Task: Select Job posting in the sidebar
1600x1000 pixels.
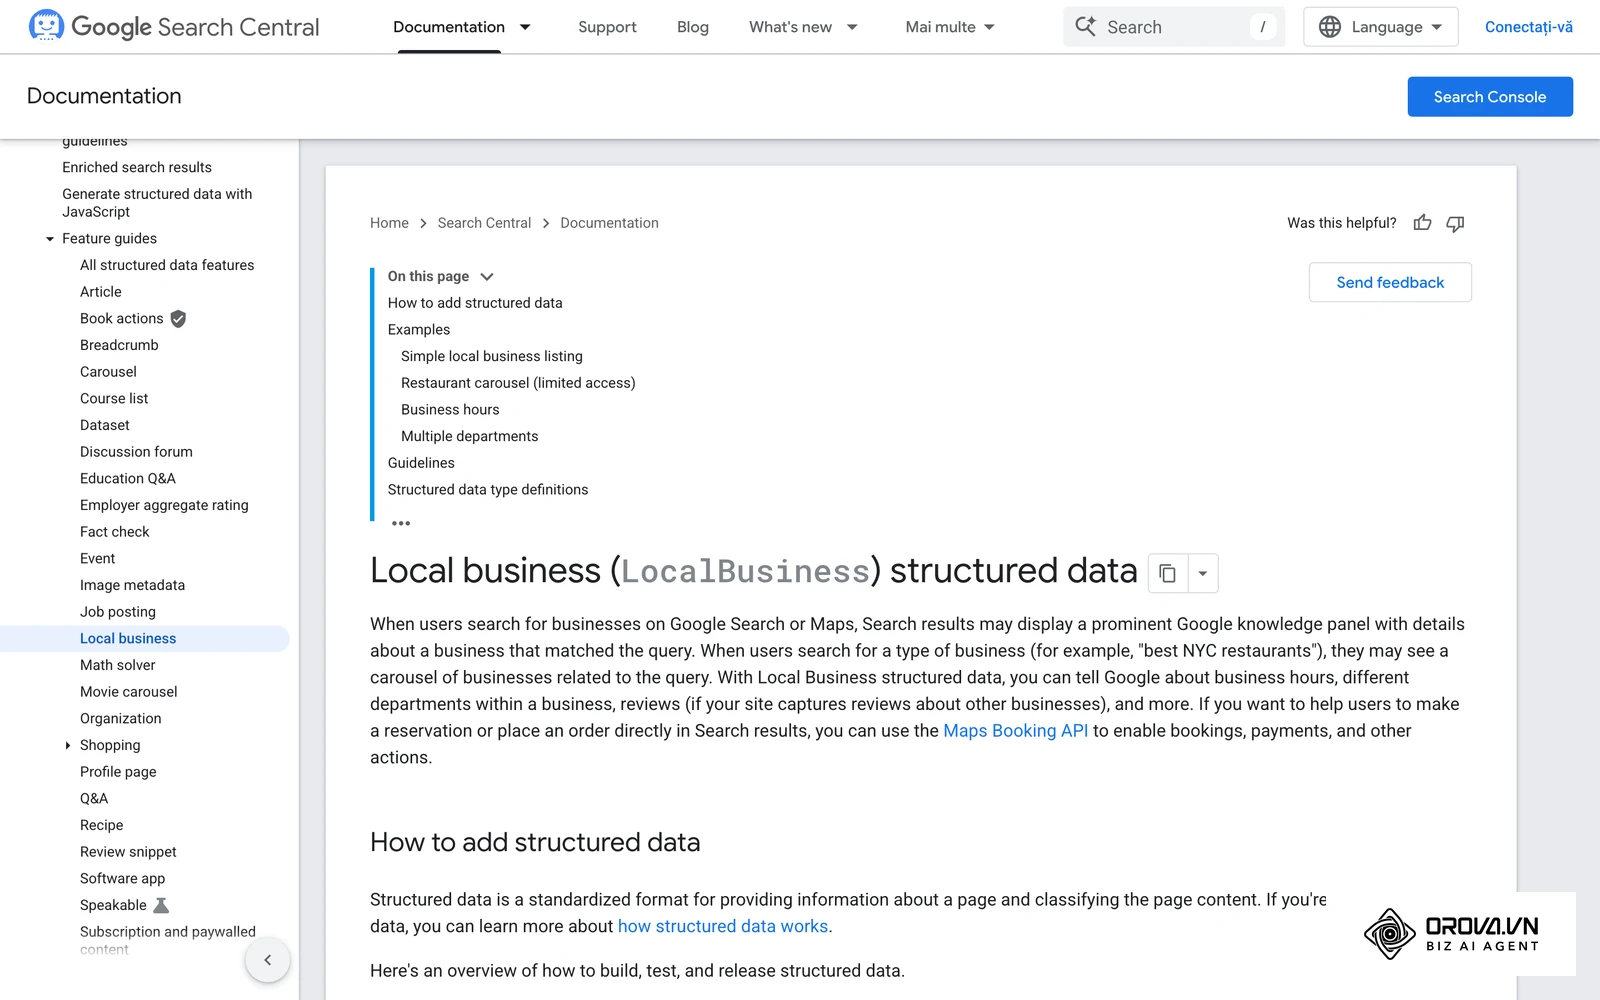Action: (118, 612)
